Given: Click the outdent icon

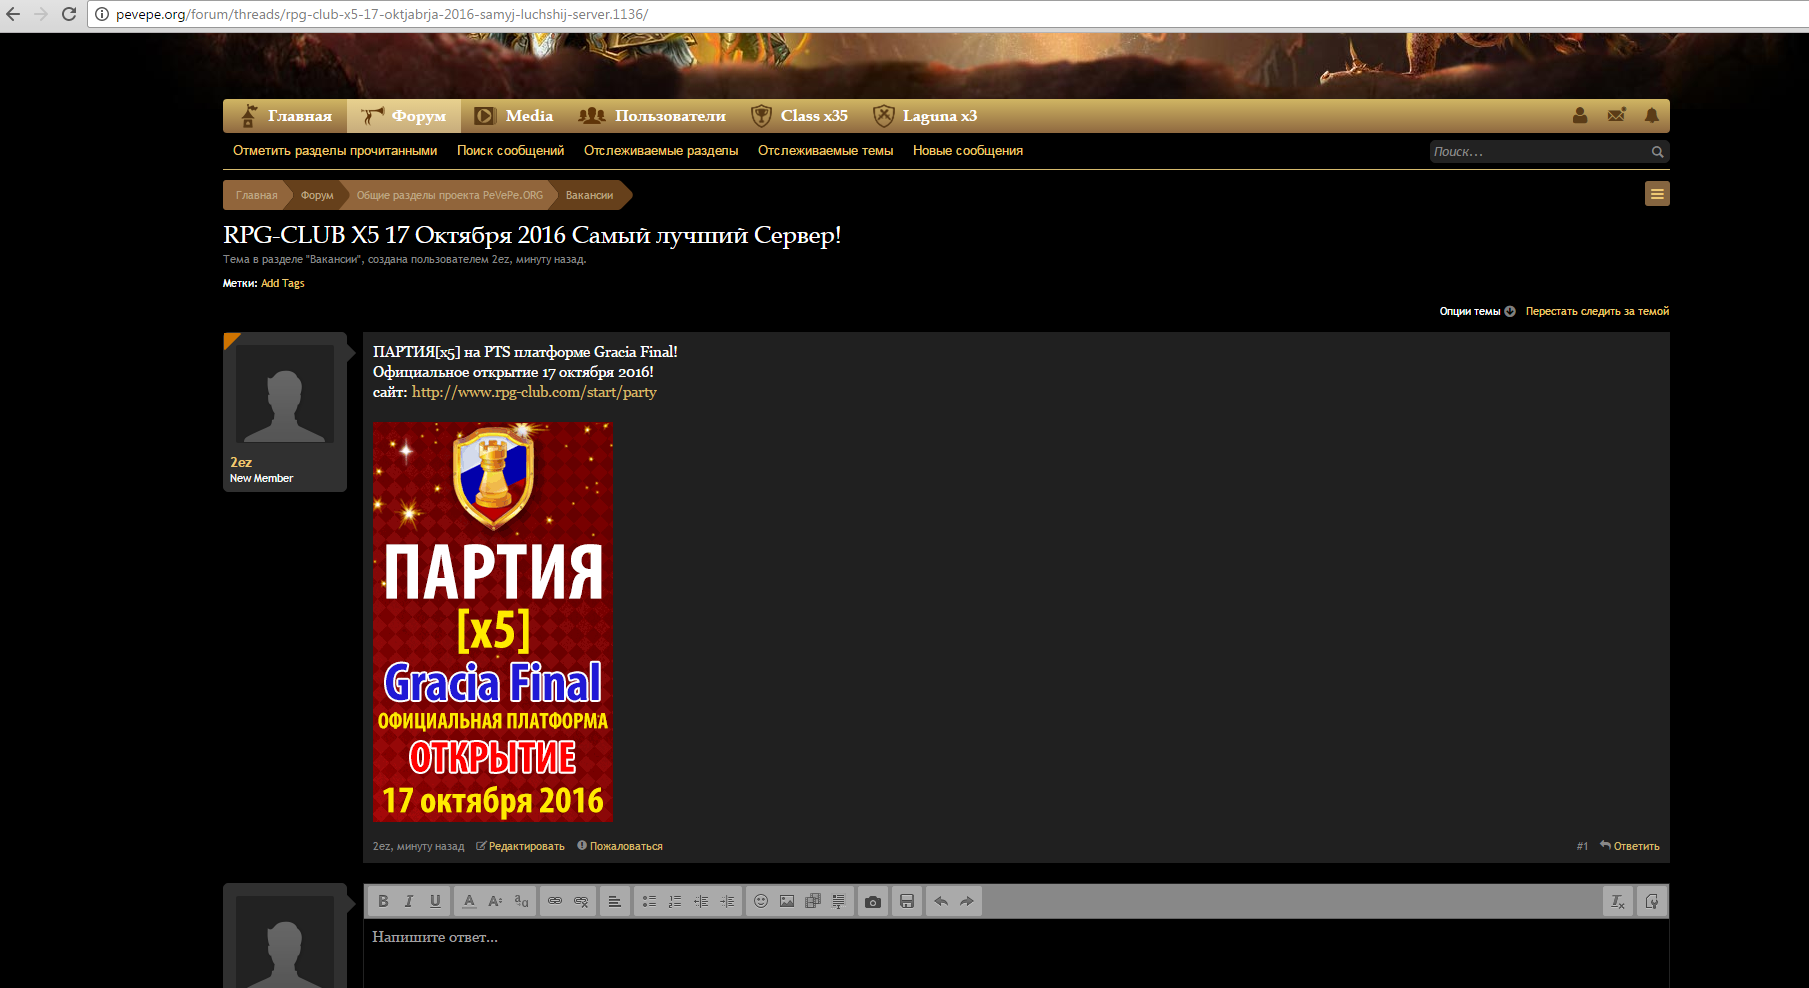Looking at the screenshot, I should point(701,901).
